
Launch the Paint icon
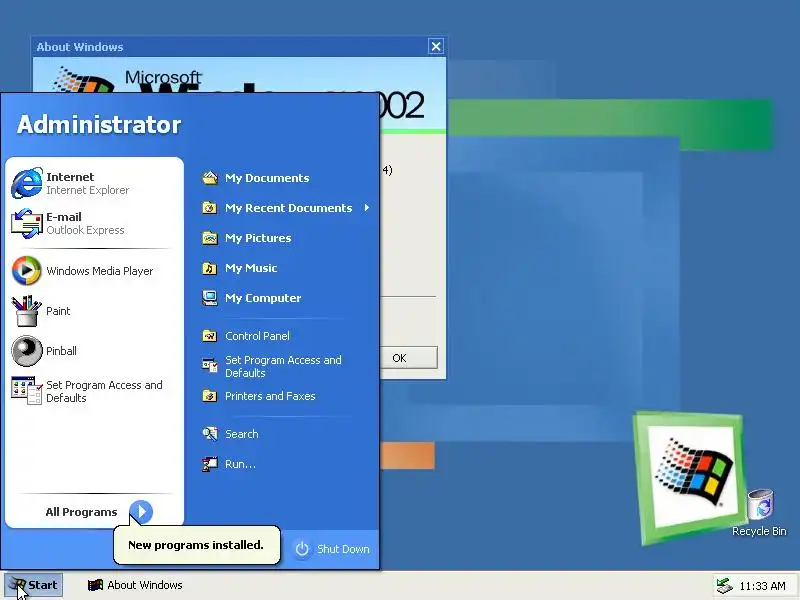pos(27,311)
